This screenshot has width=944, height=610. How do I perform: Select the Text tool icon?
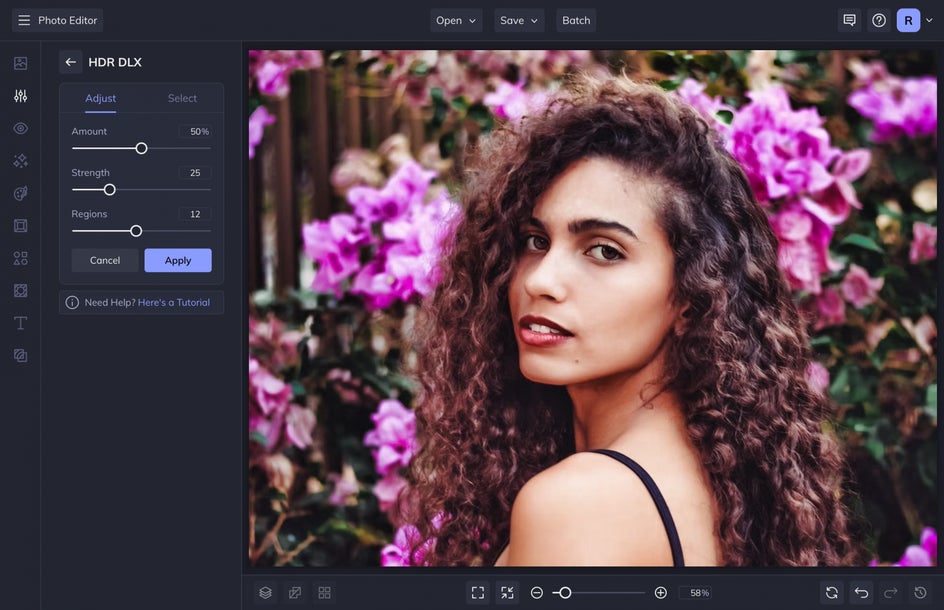coord(20,323)
